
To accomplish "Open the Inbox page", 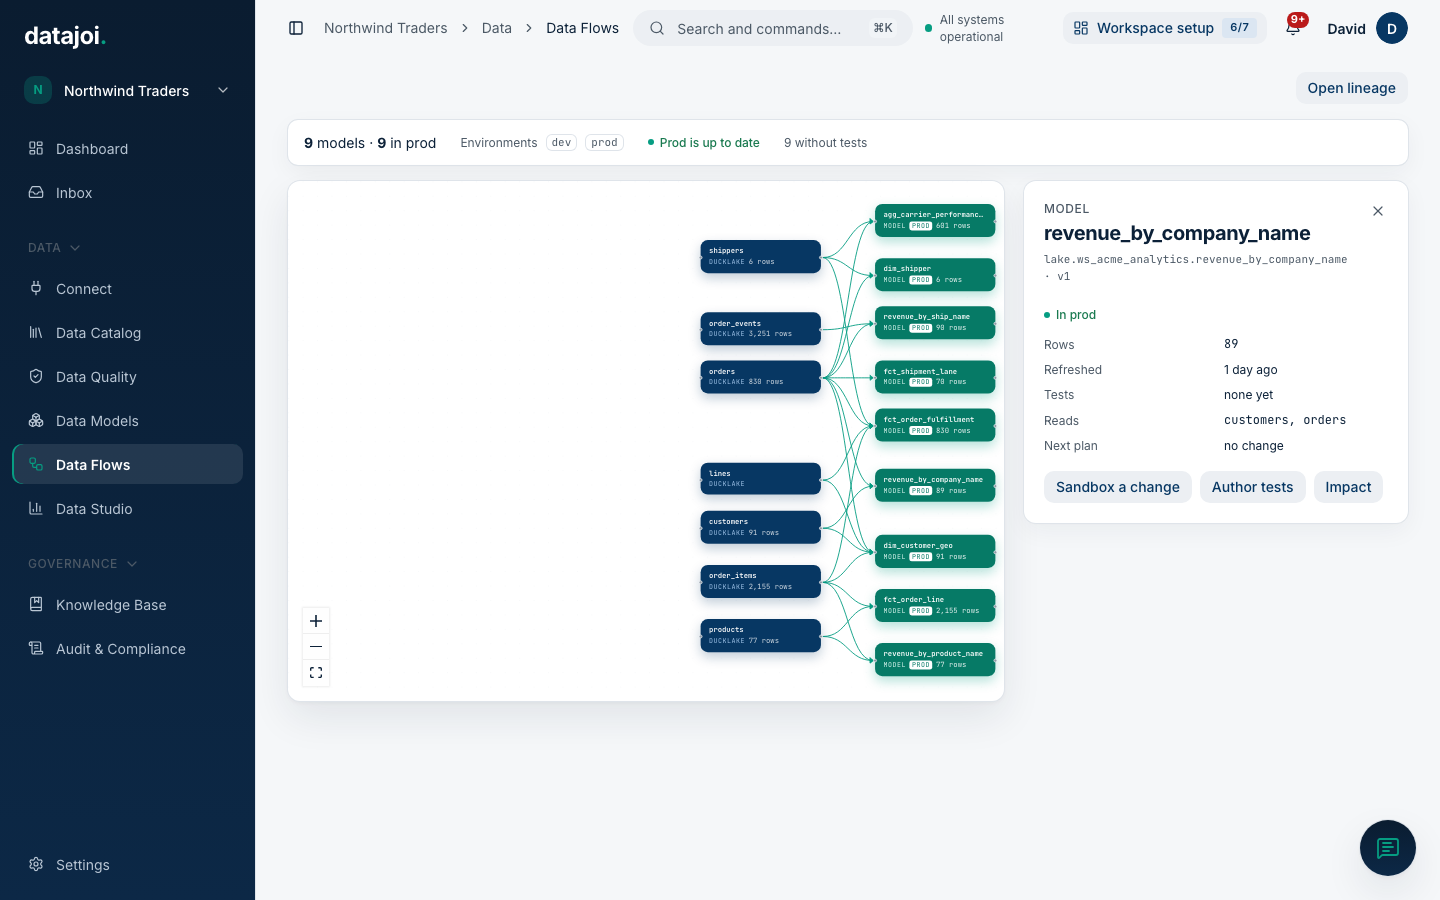I will point(127,193).
